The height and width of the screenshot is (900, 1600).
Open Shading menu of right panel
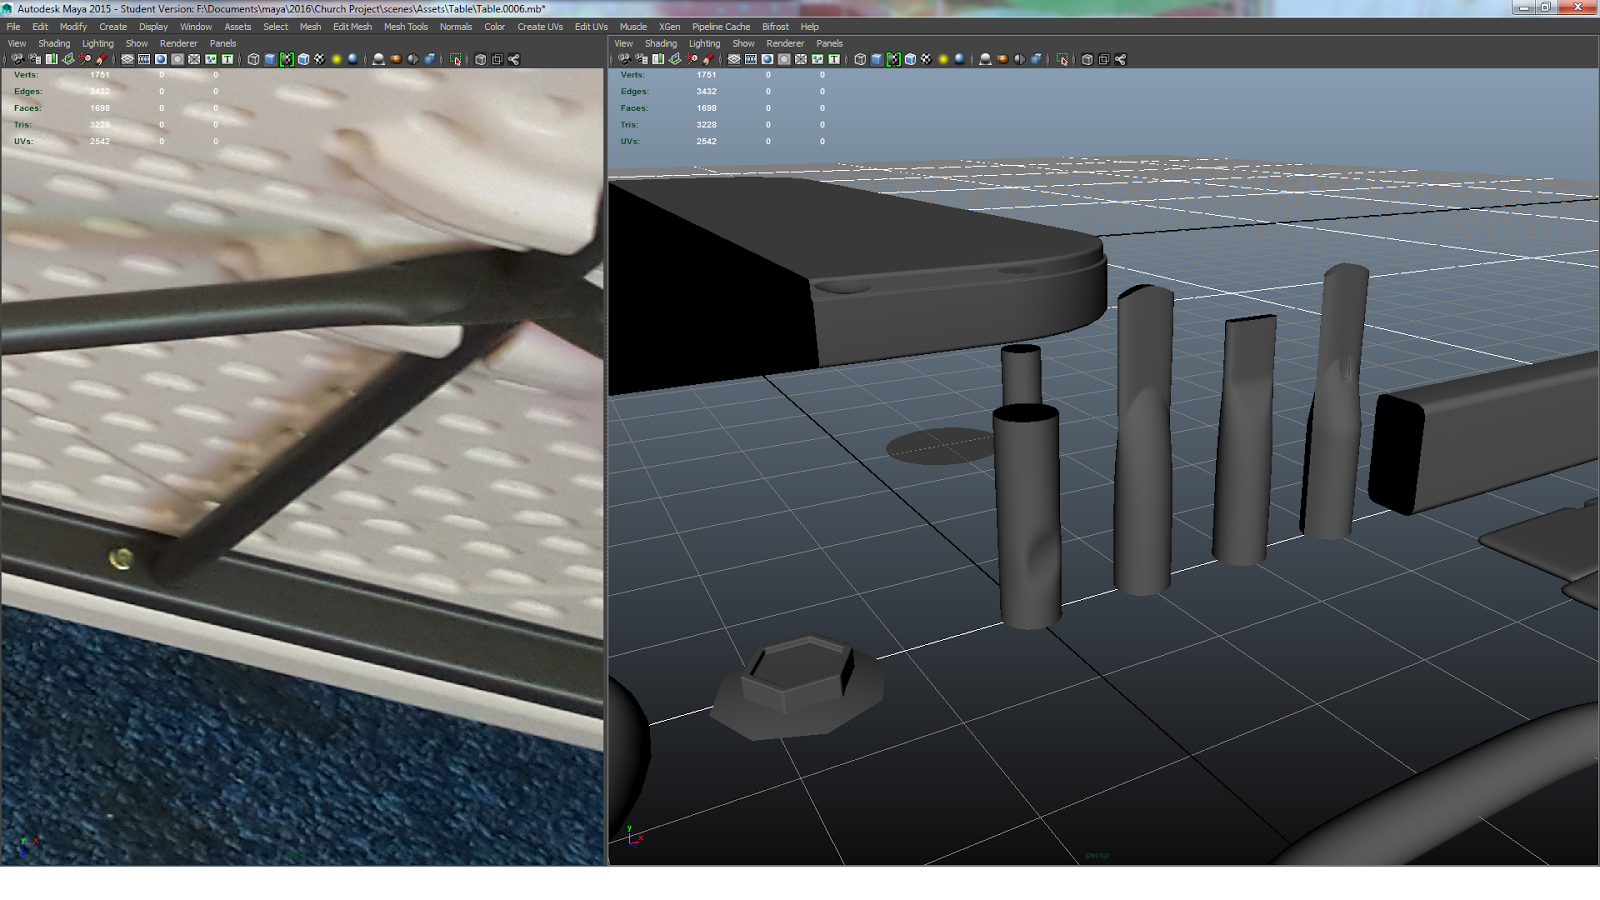(661, 44)
